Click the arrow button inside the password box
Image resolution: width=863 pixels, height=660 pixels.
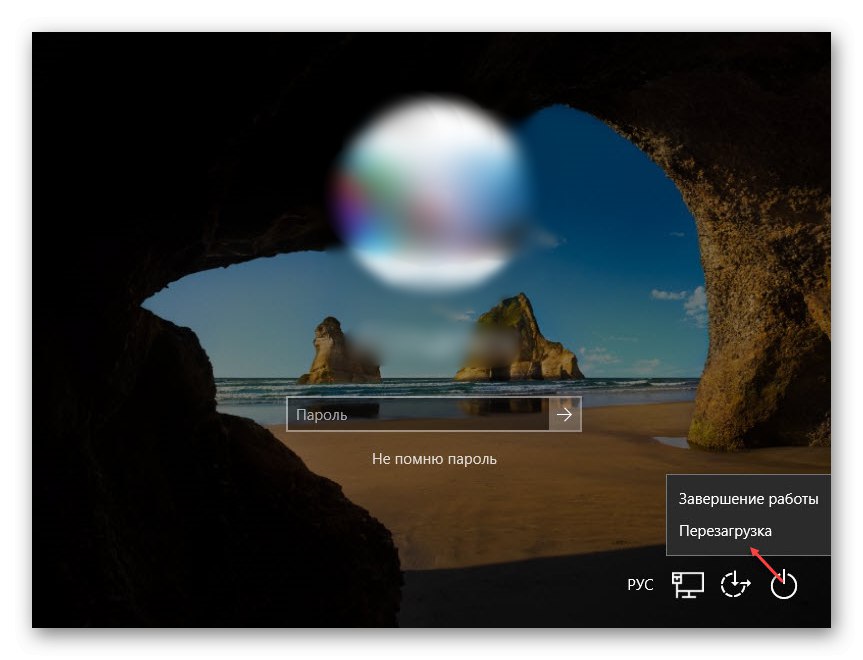point(565,417)
